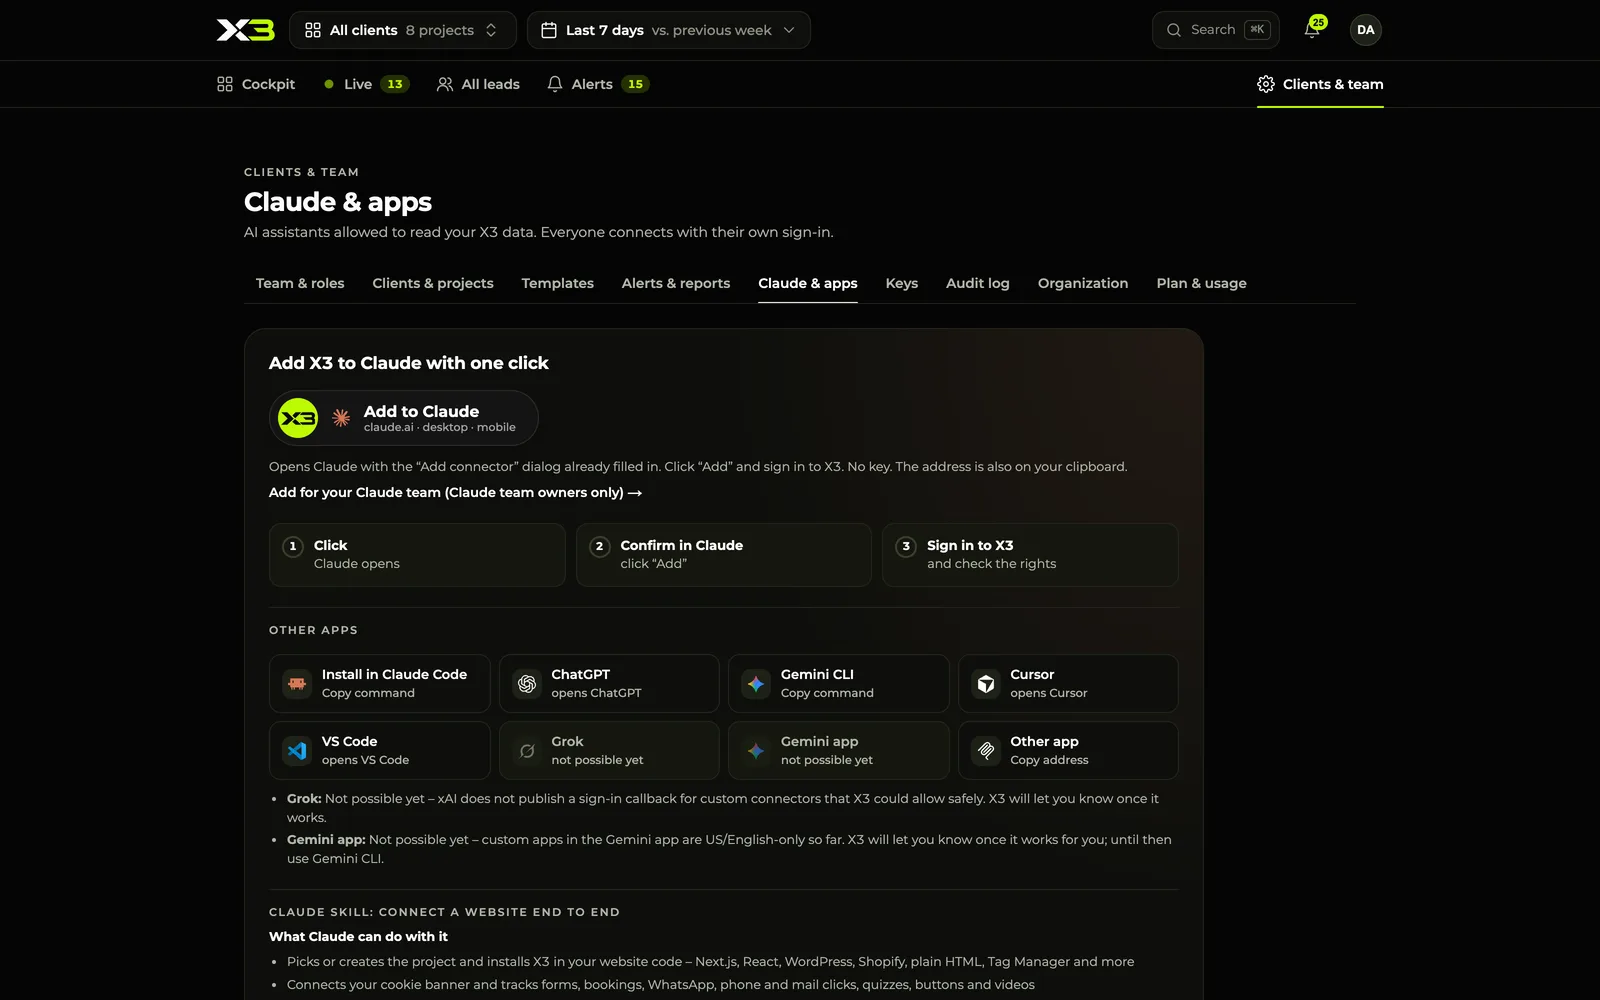Click the Install in Claude Code card
The width and height of the screenshot is (1600, 1000).
point(380,684)
